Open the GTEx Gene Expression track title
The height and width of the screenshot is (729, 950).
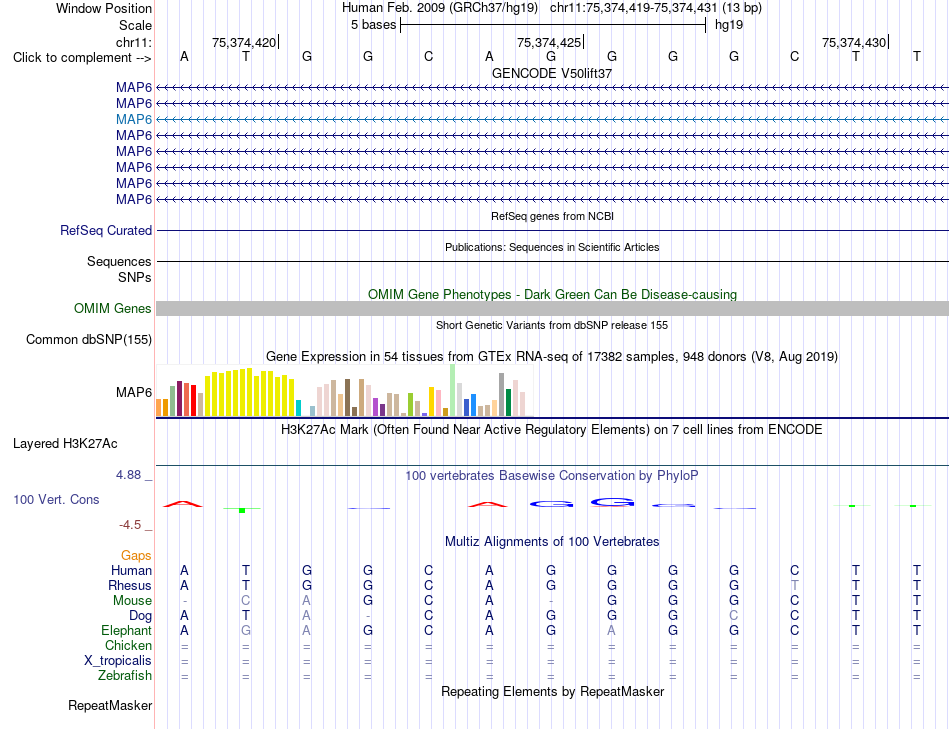552,356
